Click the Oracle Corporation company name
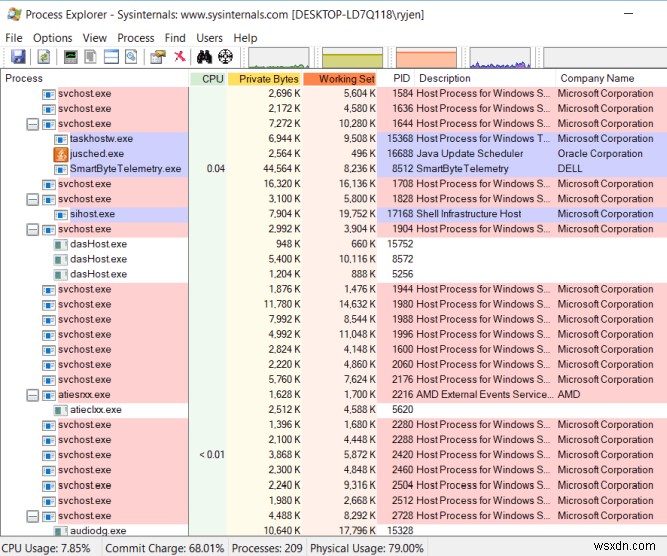This screenshot has width=667, height=556. 600,154
